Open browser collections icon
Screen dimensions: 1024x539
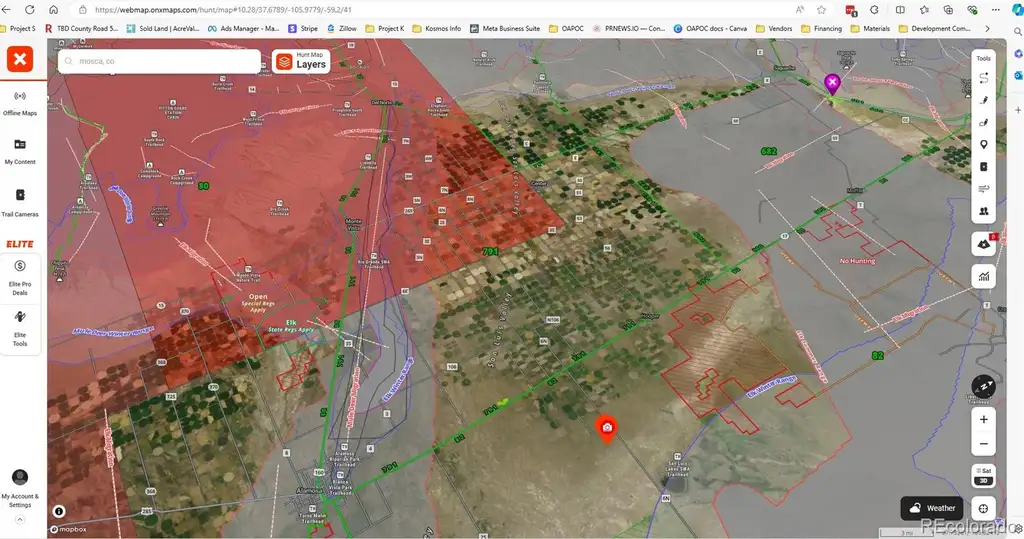click(948, 10)
